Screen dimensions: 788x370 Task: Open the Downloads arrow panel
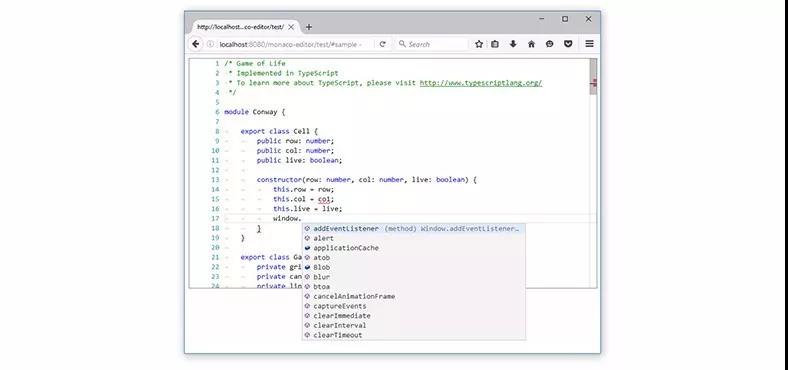tap(513, 44)
